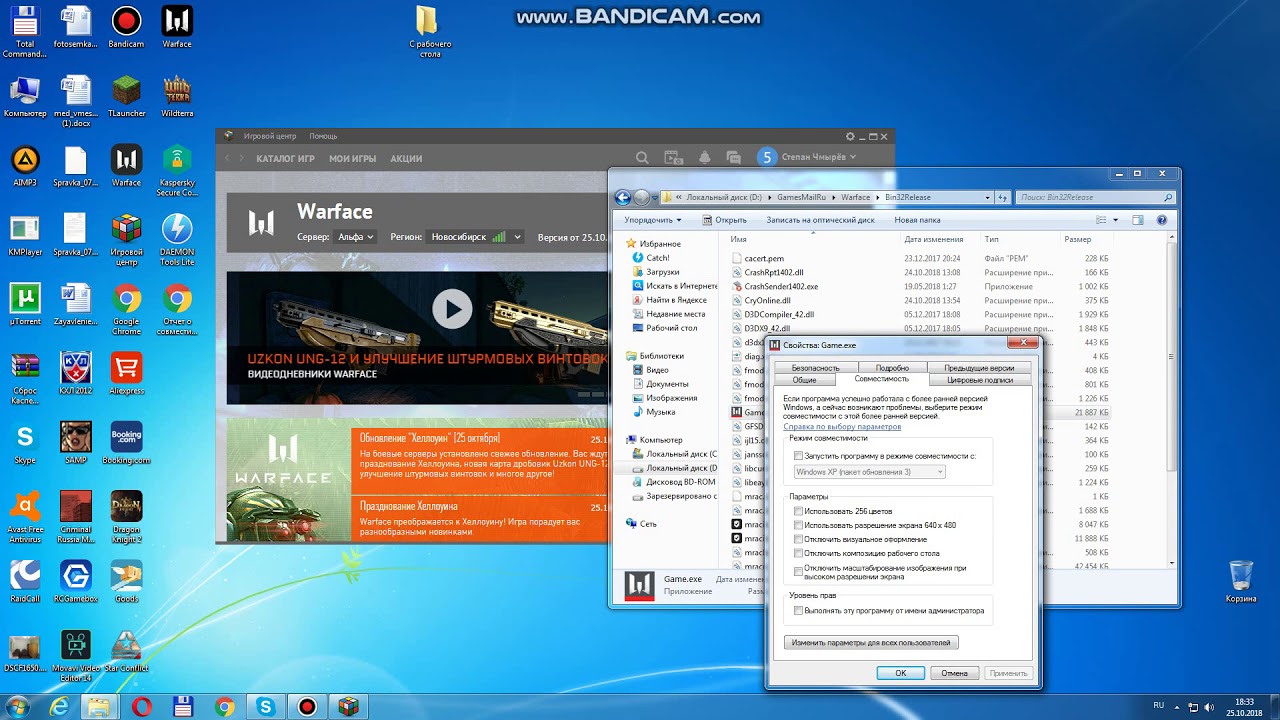
Task: Click the Explorer search field 'Поиск: Bin32Release'
Action: pyautogui.click(x=1095, y=198)
